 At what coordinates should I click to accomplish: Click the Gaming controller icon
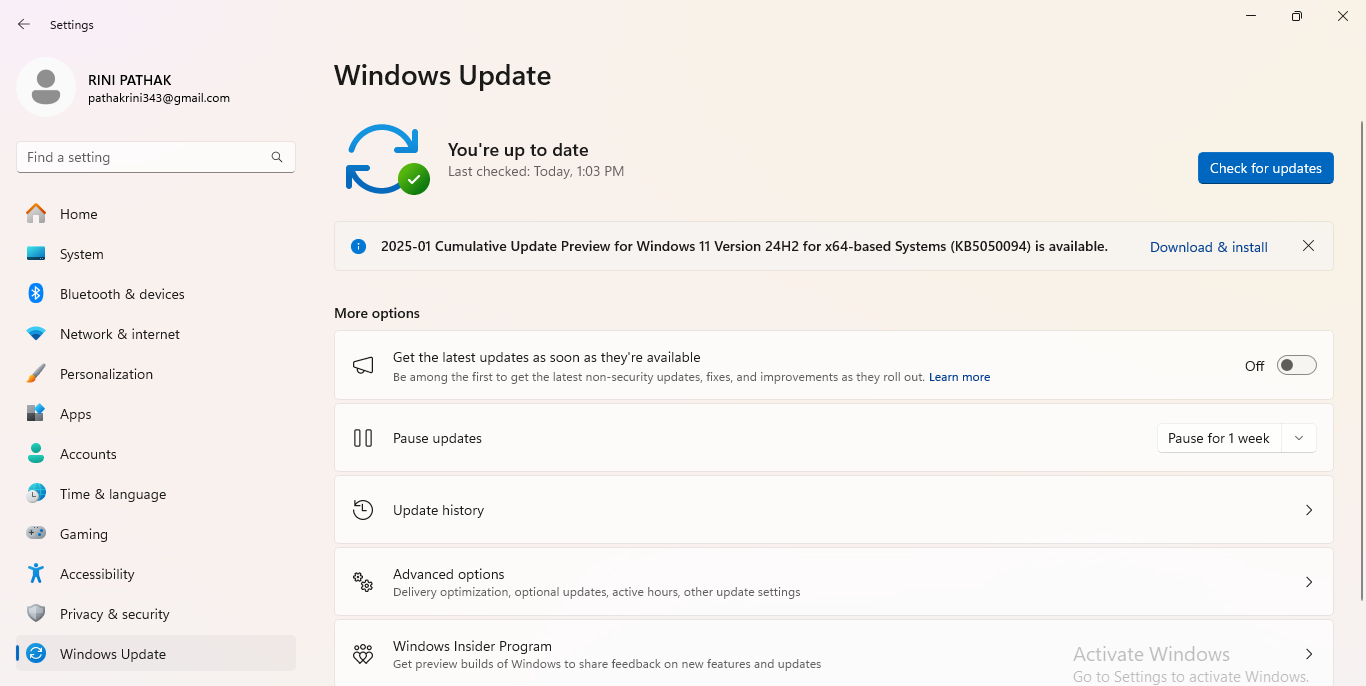coord(36,534)
